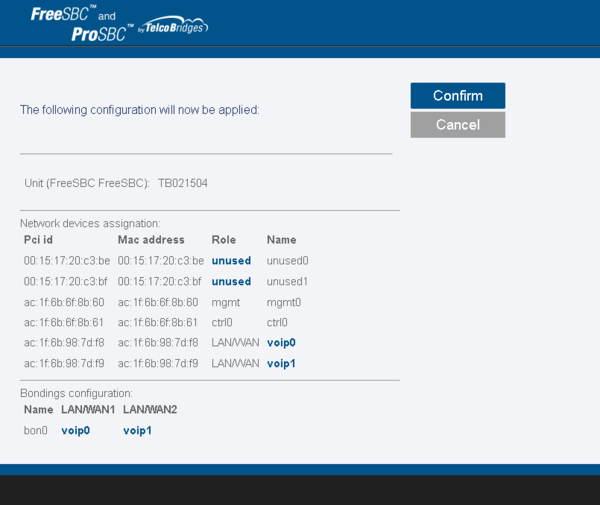This screenshot has height=505, width=600.
Task: Click unused role in the unused0 row
Action: coord(232,261)
